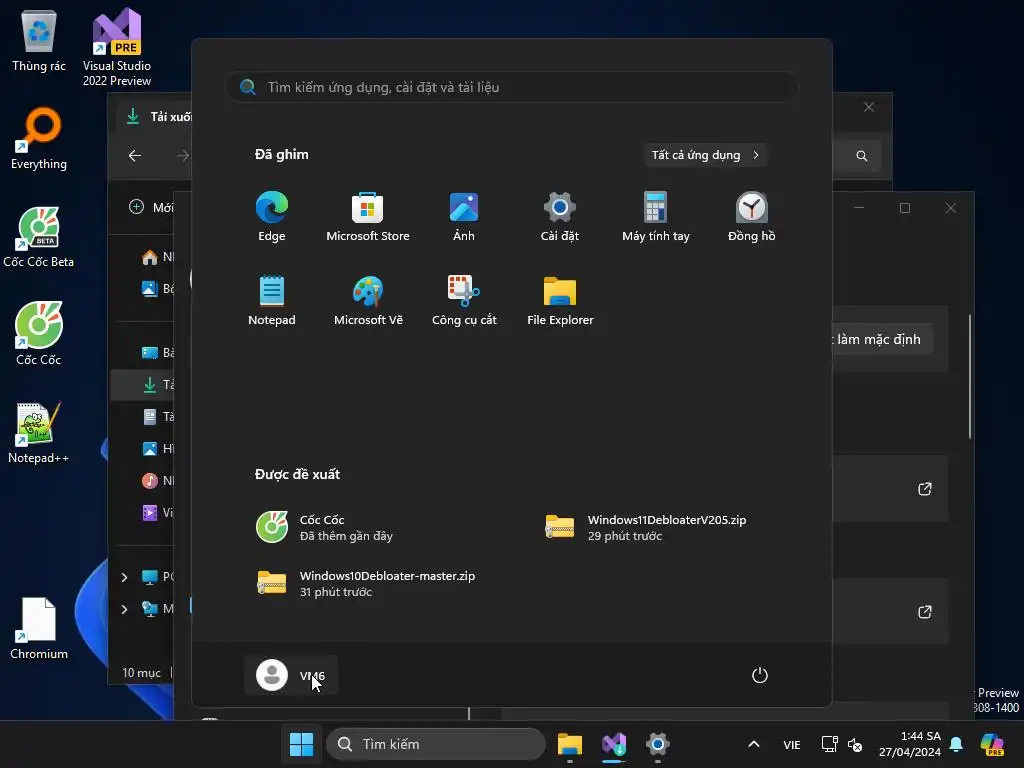
Task: Show hidden system tray icons
Action: coord(754,744)
